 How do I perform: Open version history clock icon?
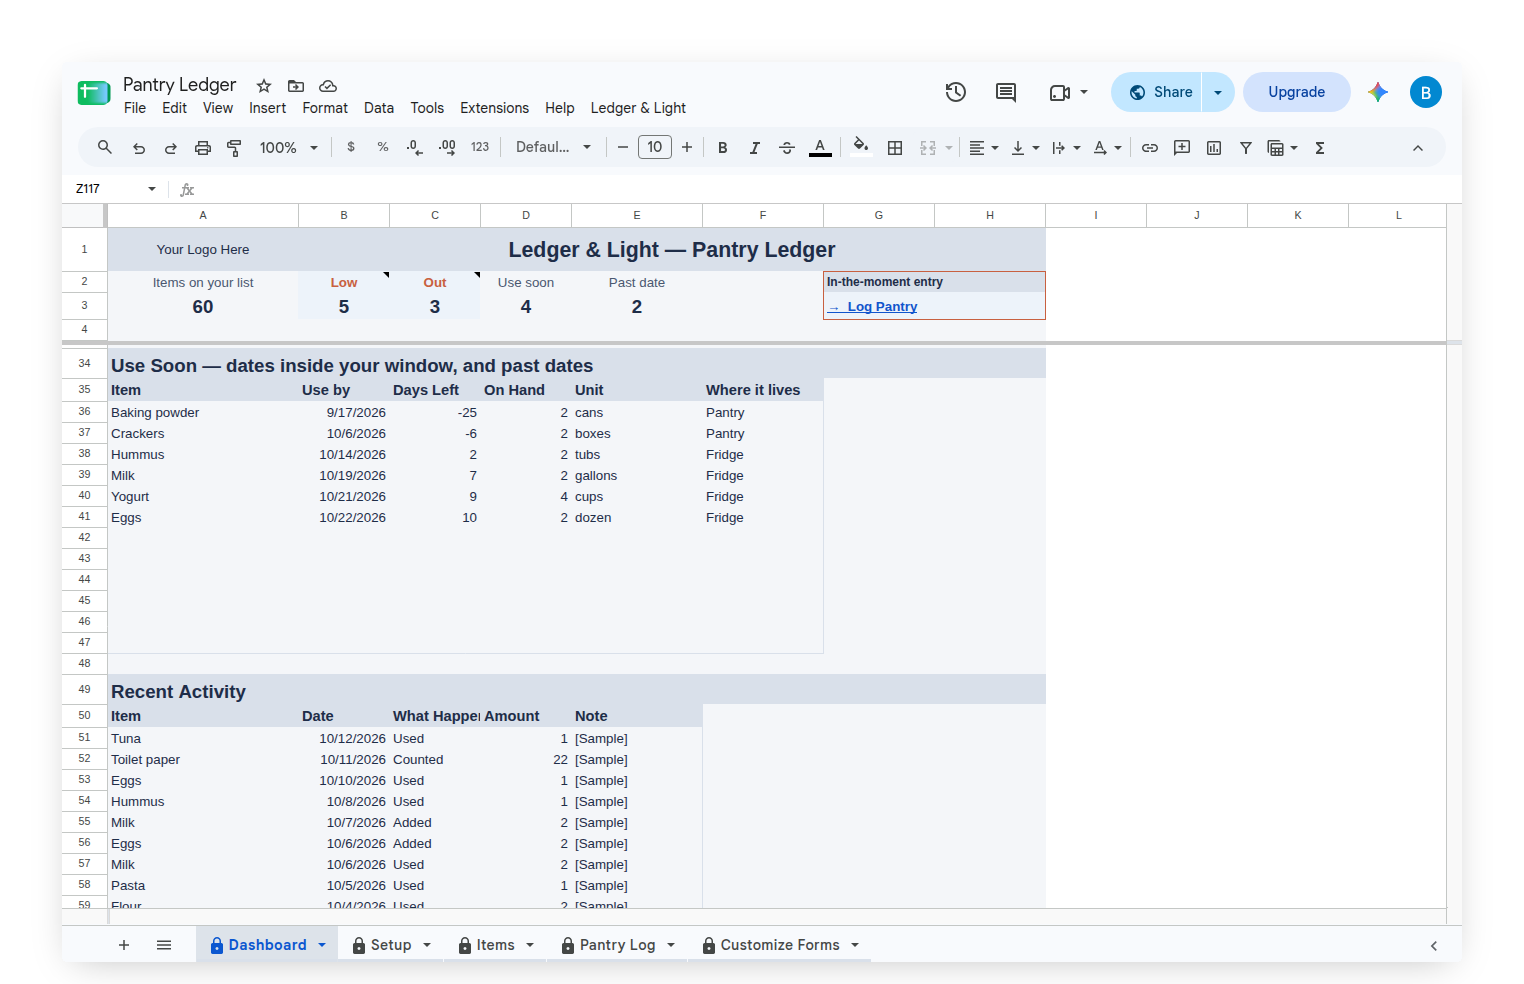[x=956, y=92]
